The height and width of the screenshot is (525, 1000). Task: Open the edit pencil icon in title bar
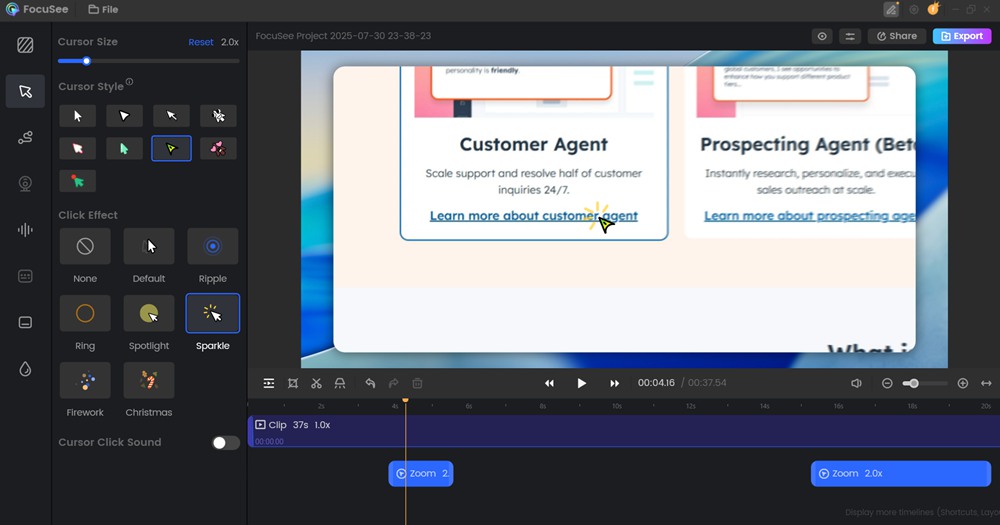pyautogui.click(x=891, y=10)
